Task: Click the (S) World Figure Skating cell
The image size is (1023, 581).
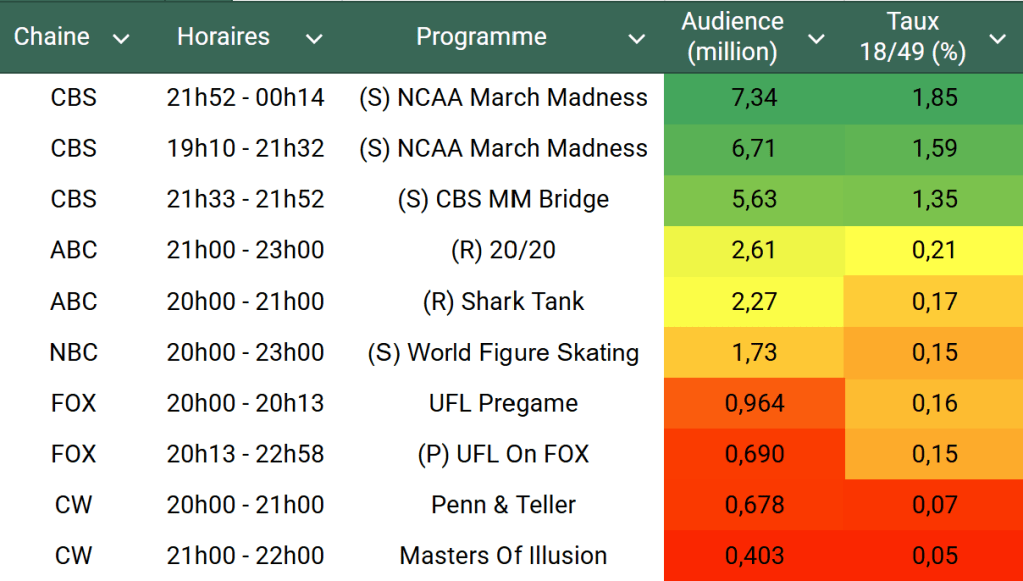Action: pos(503,352)
